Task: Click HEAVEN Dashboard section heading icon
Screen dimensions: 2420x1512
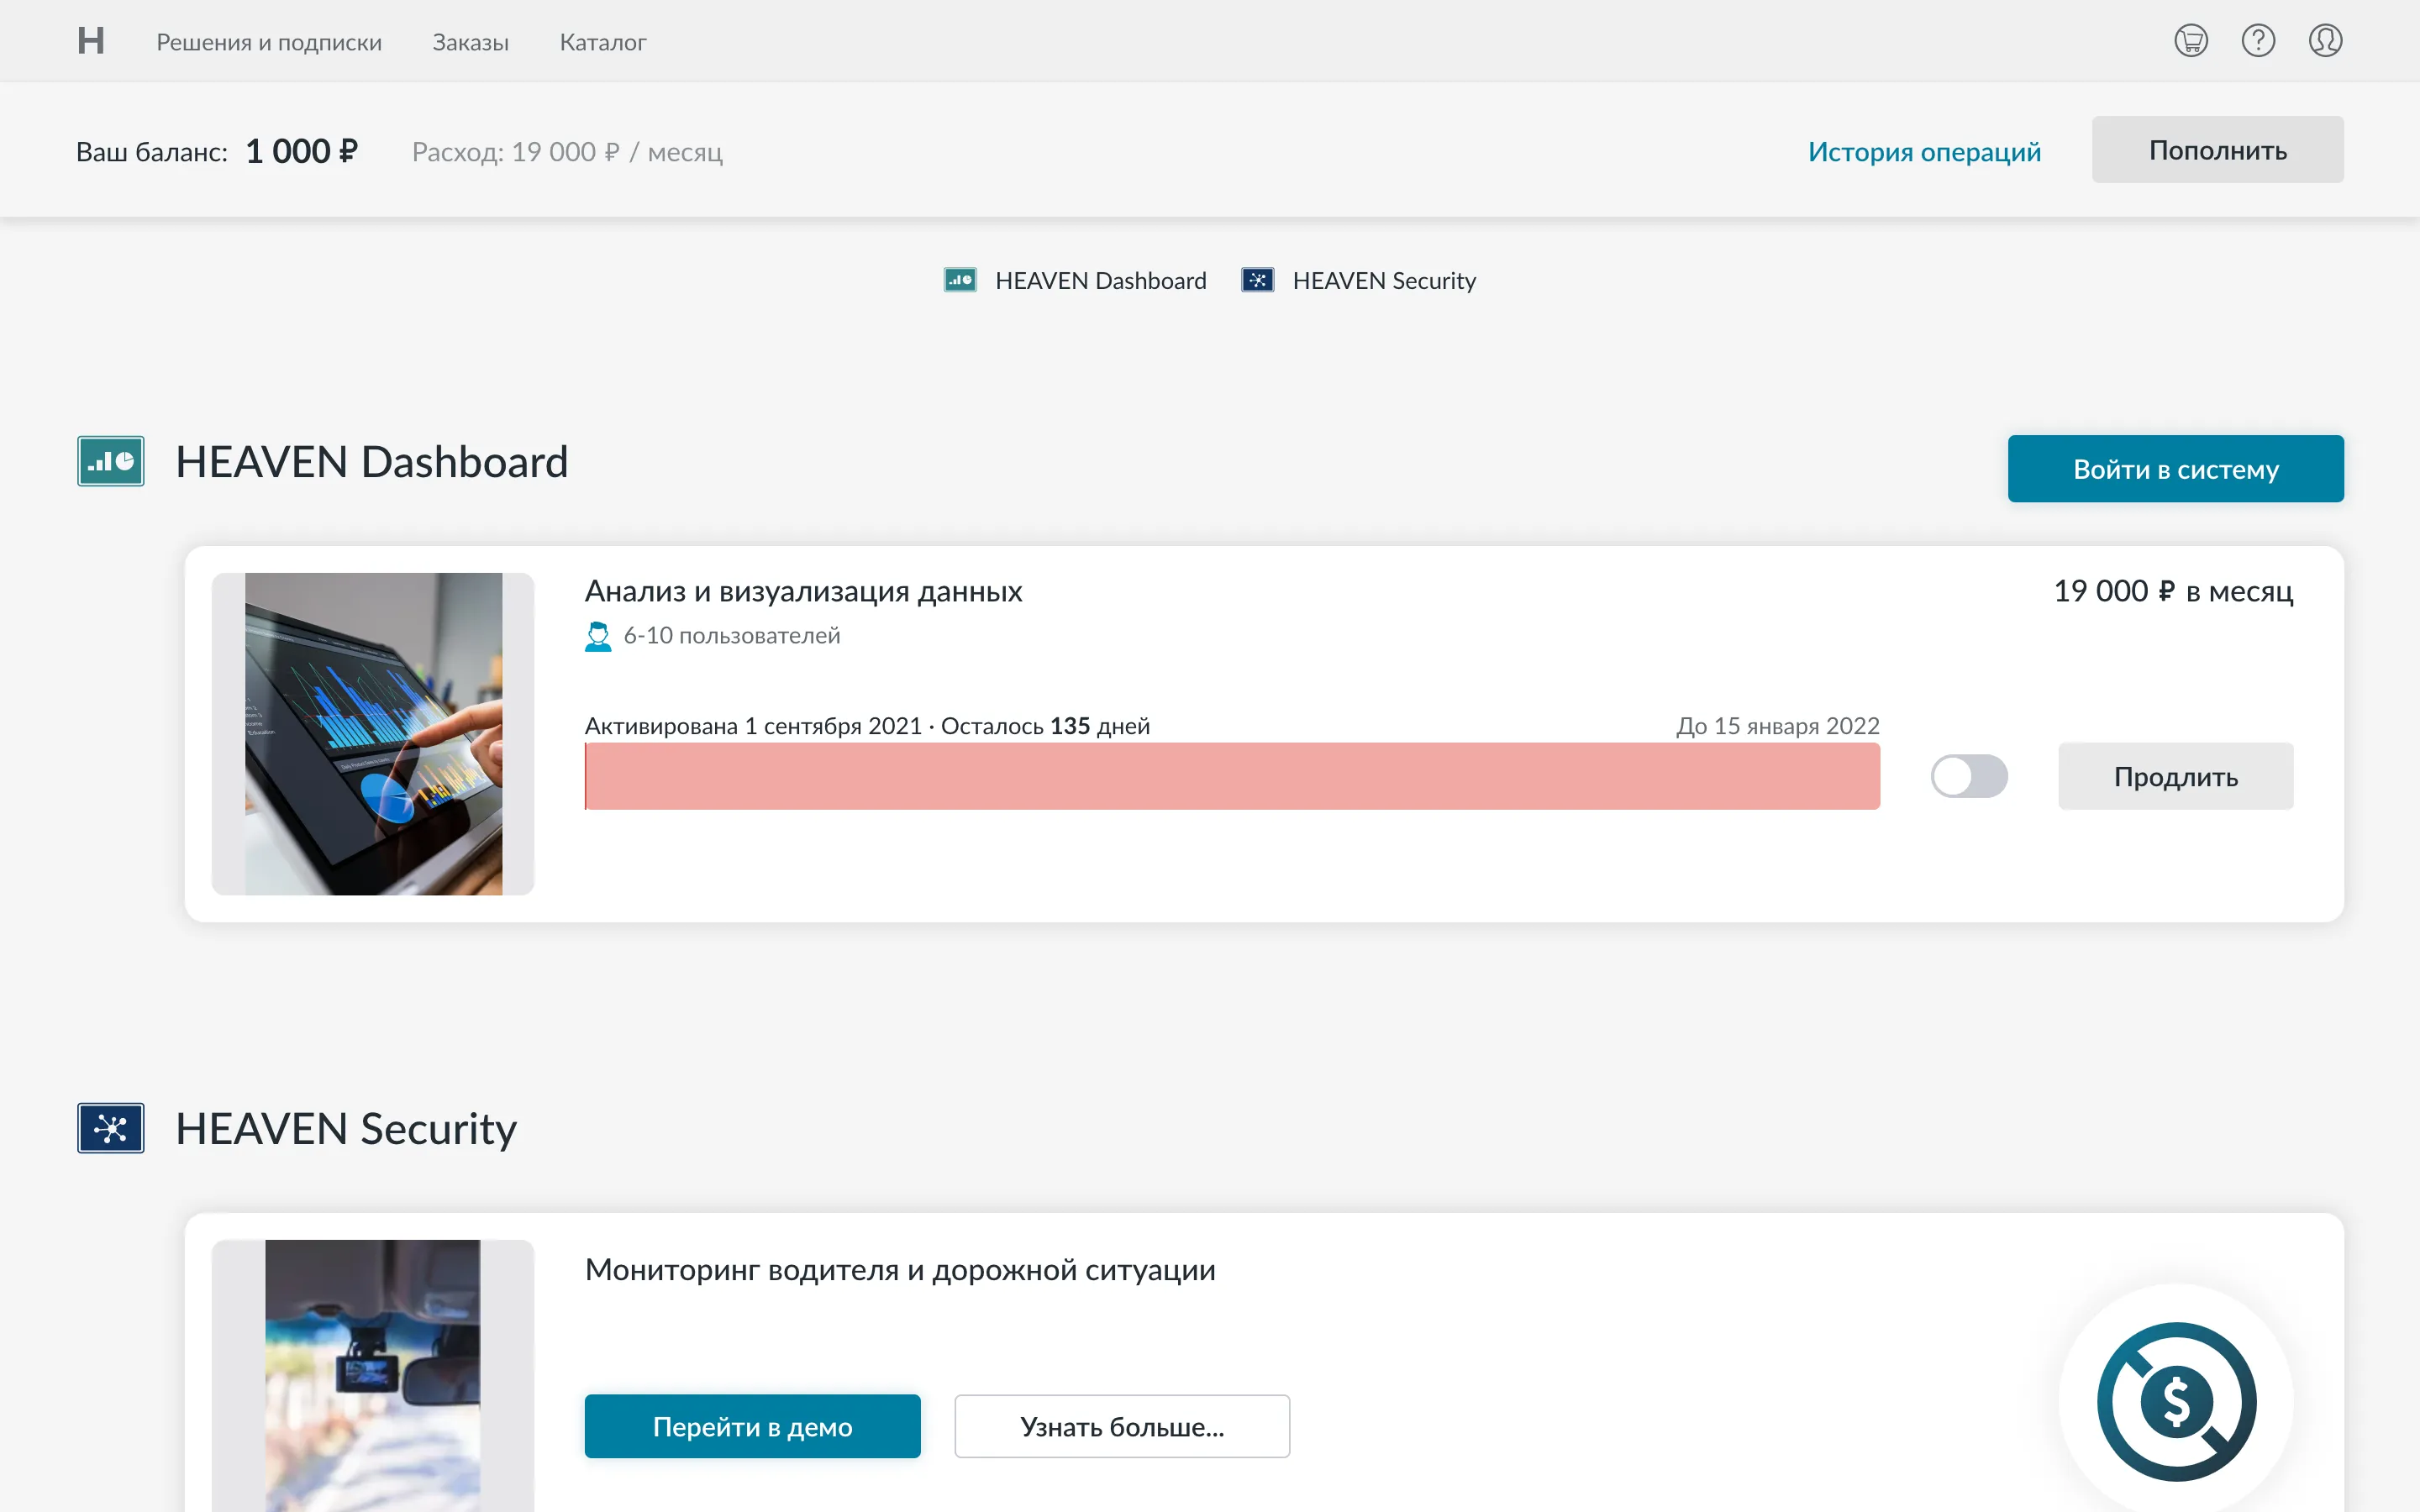Action: tap(111, 461)
